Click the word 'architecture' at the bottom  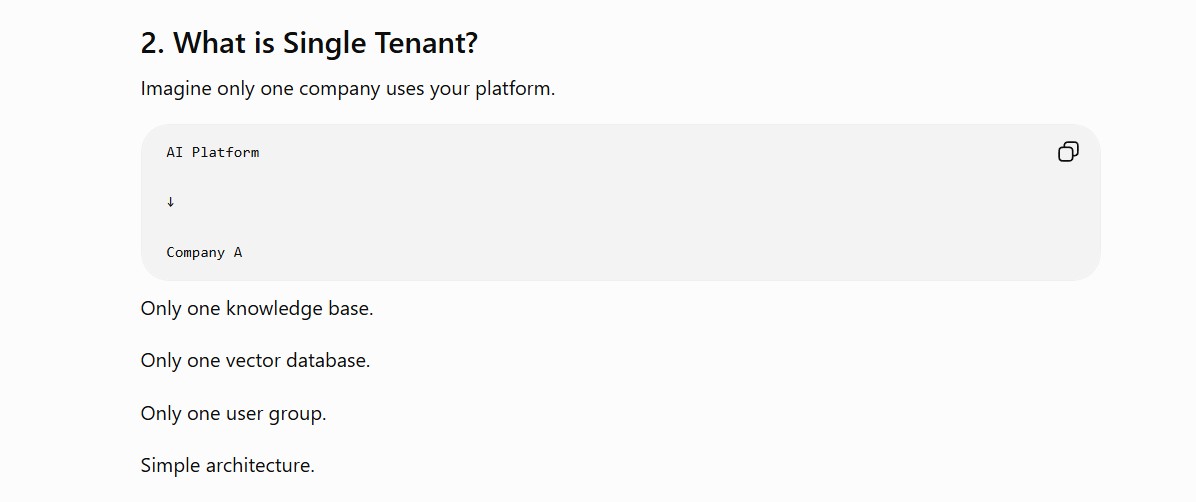pyautogui.click(x=257, y=465)
